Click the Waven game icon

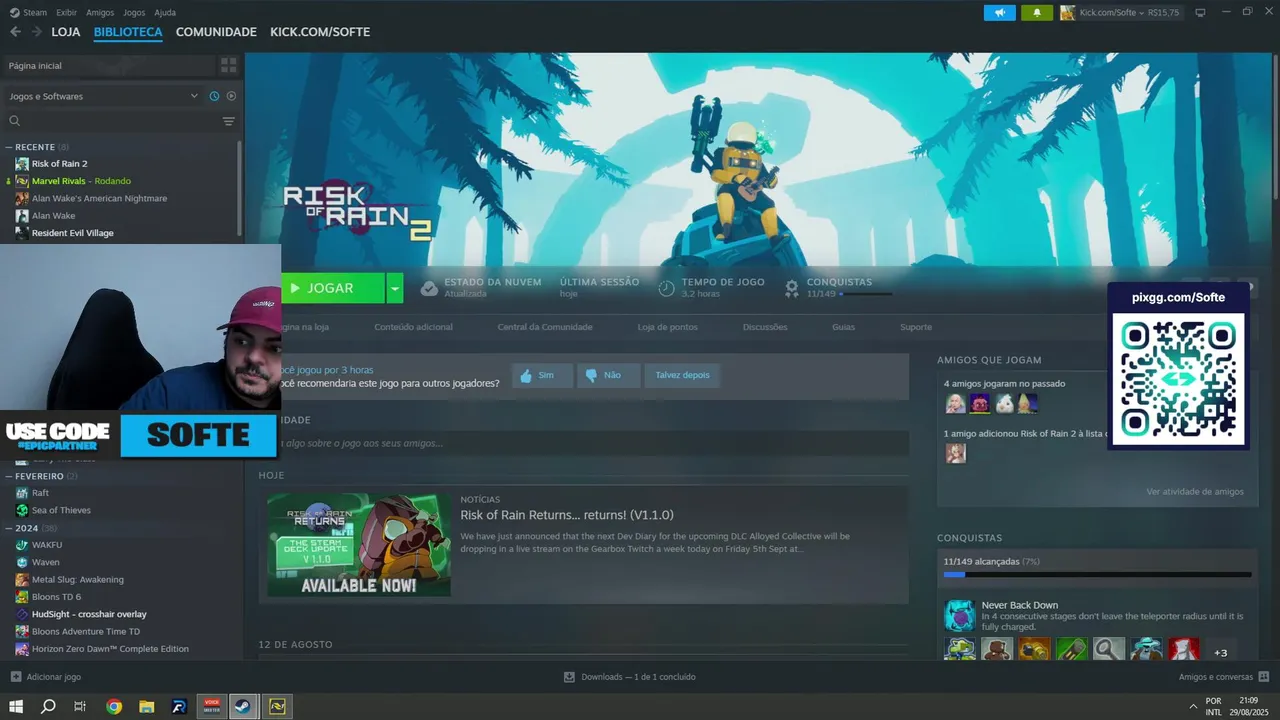pos(22,562)
